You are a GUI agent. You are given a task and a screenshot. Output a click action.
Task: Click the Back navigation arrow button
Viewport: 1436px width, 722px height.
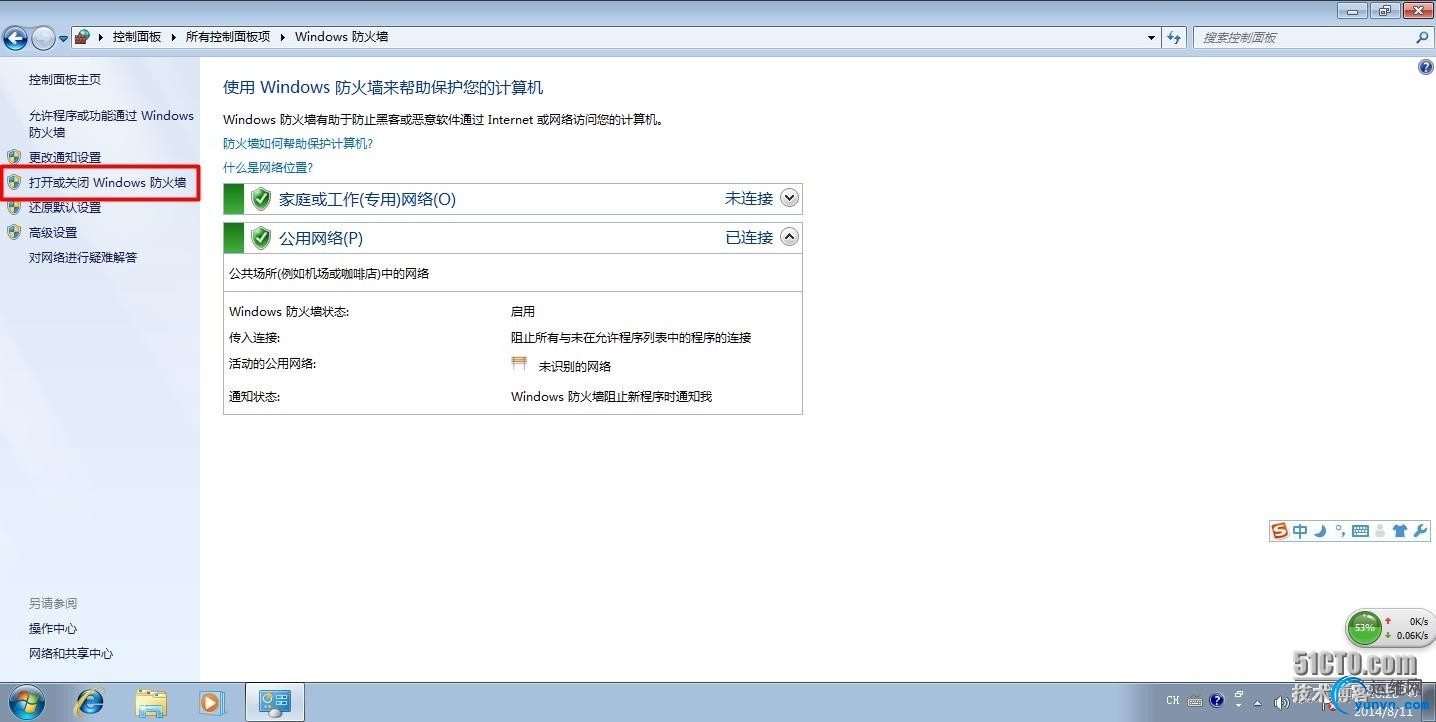[x=15, y=38]
